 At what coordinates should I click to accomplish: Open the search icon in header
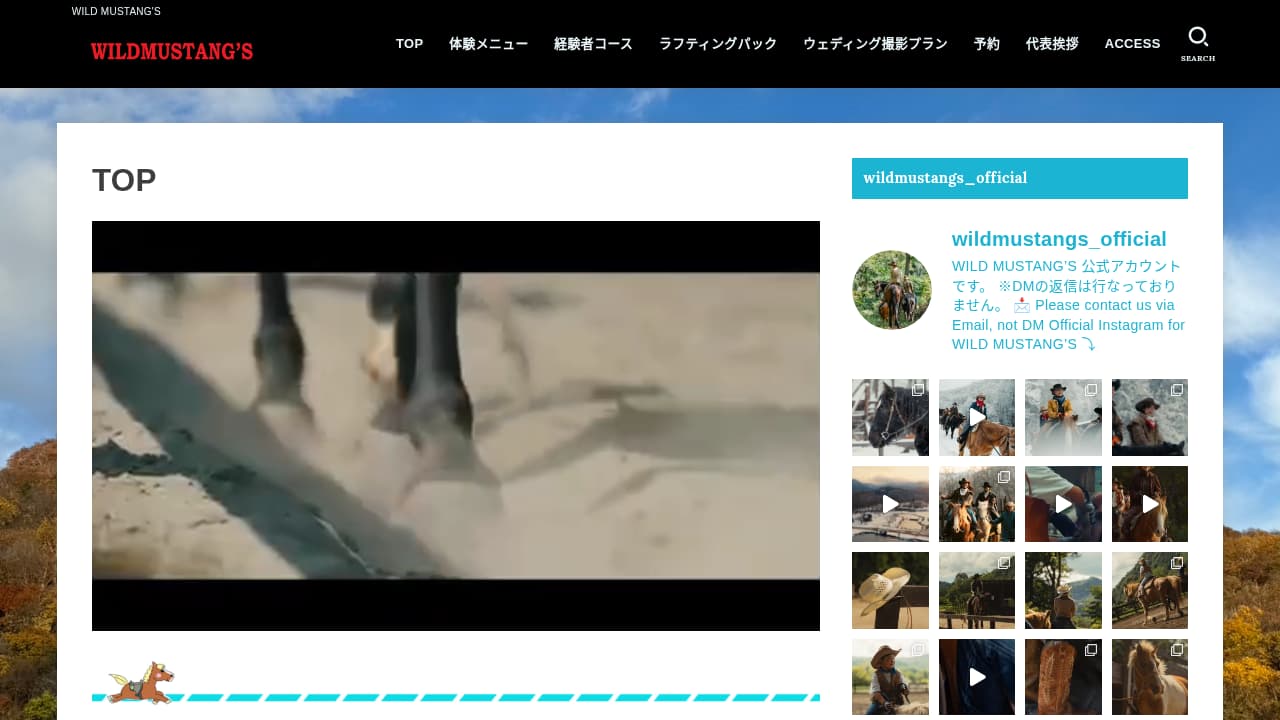coord(1197,43)
